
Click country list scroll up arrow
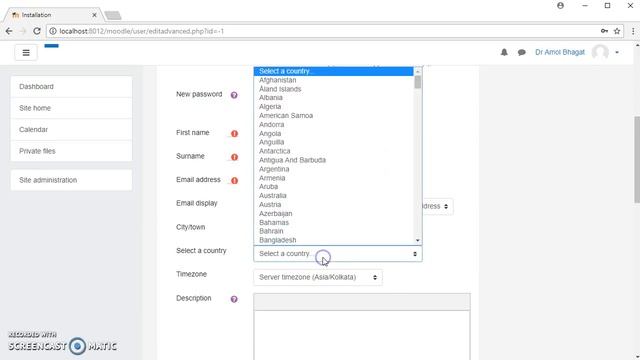point(418,71)
